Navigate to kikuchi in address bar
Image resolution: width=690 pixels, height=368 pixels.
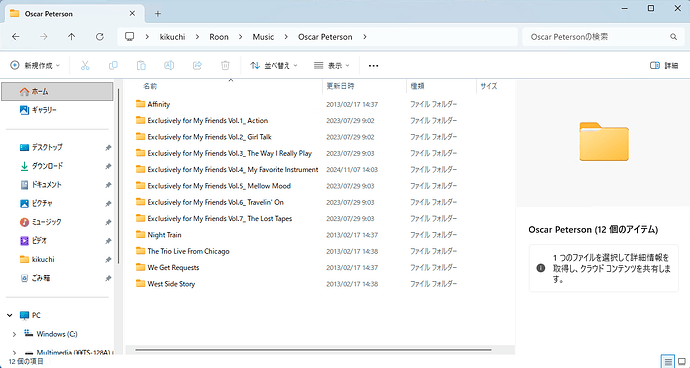(x=172, y=37)
